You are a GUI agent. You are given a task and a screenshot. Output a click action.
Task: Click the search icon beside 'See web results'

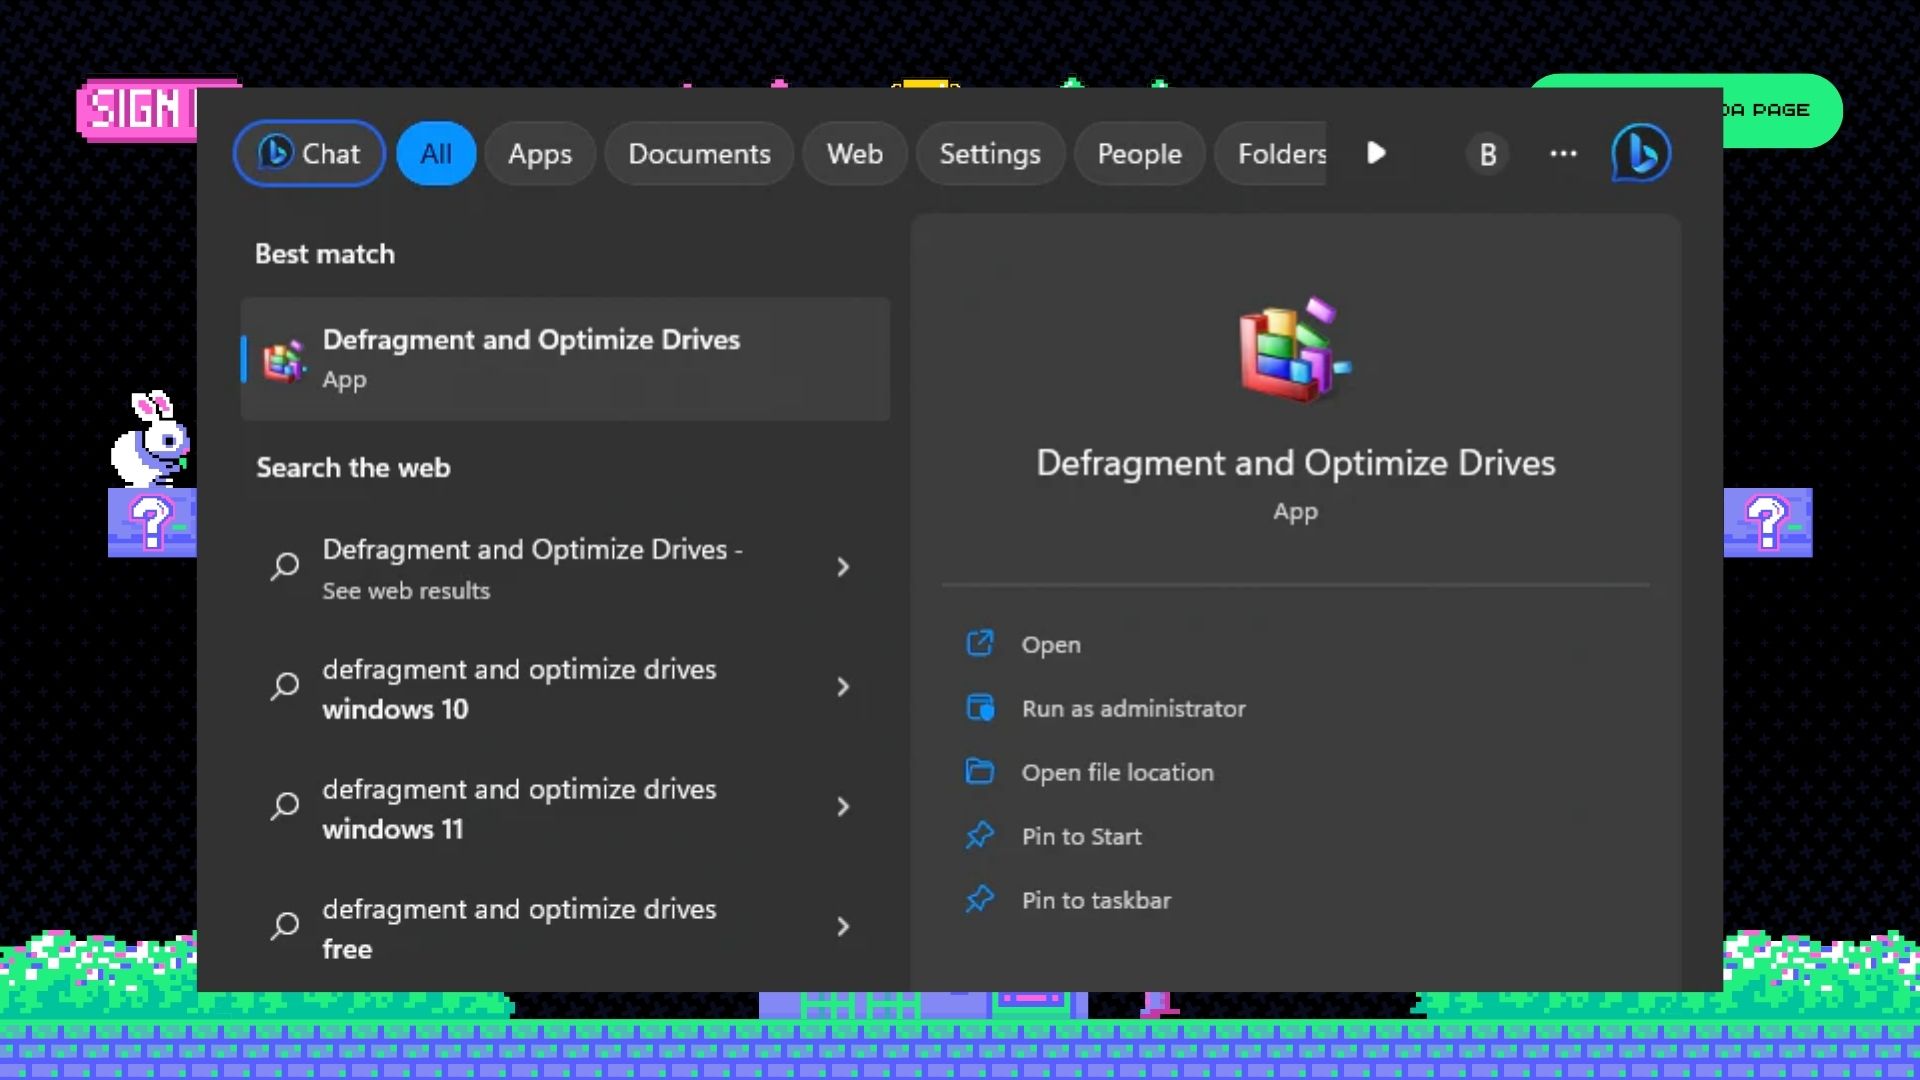(284, 567)
